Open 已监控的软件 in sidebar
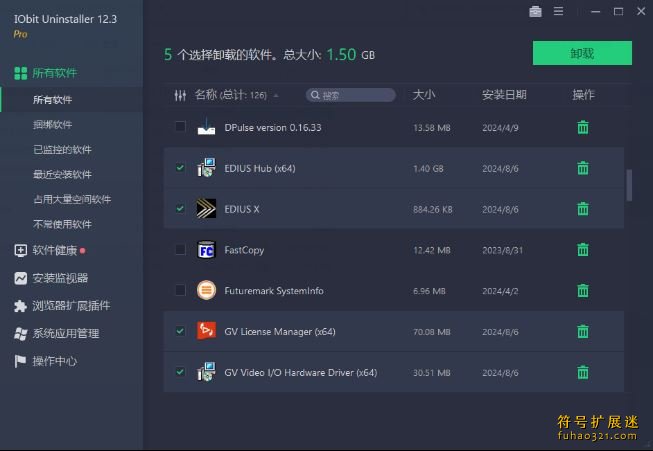The image size is (653, 451). click(x=62, y=150)
